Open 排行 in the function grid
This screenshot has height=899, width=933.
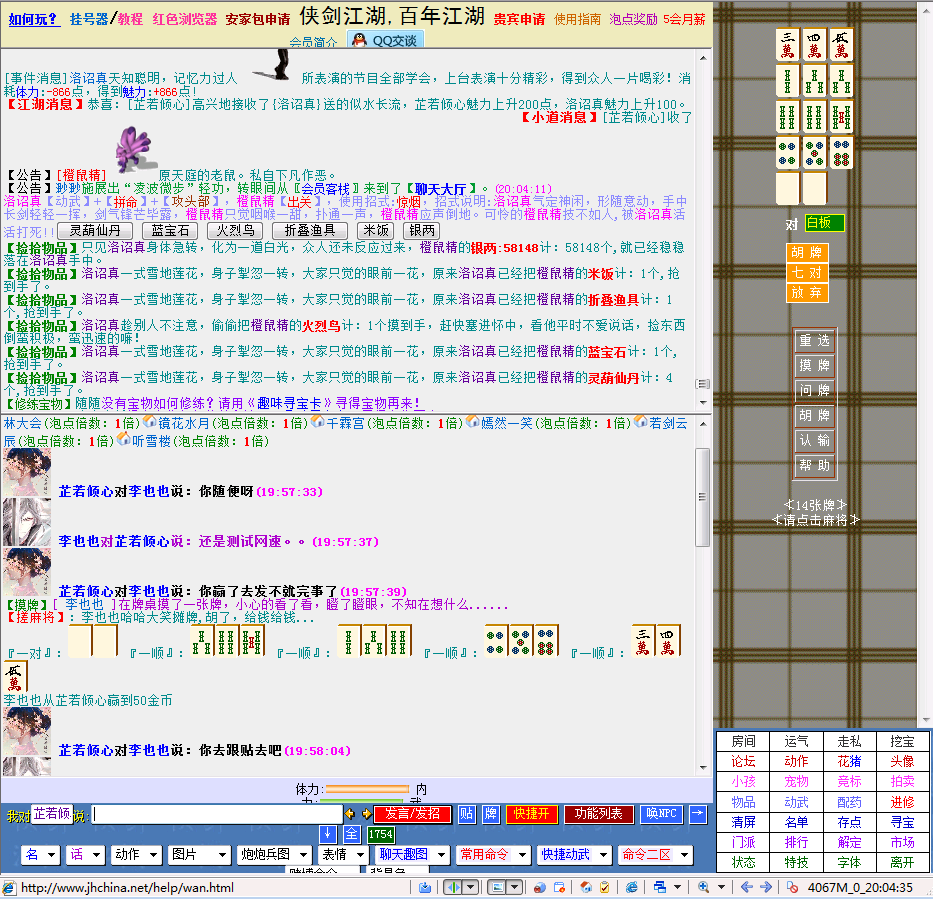[796, 842]
